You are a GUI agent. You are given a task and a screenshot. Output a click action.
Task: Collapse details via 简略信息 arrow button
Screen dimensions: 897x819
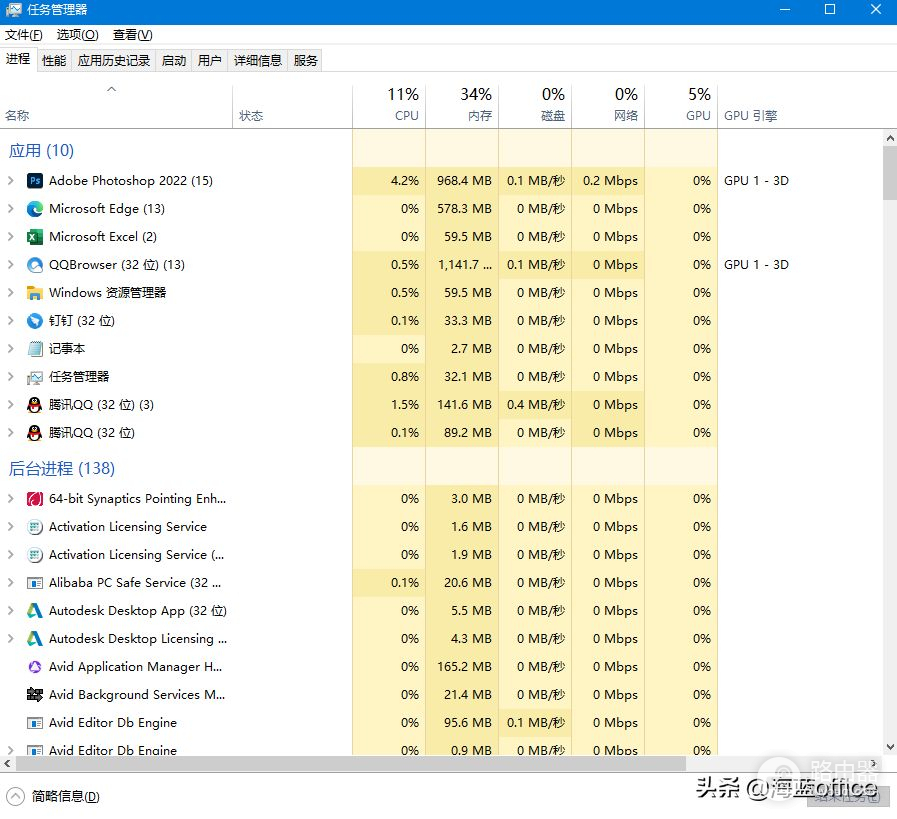(16, 796)
